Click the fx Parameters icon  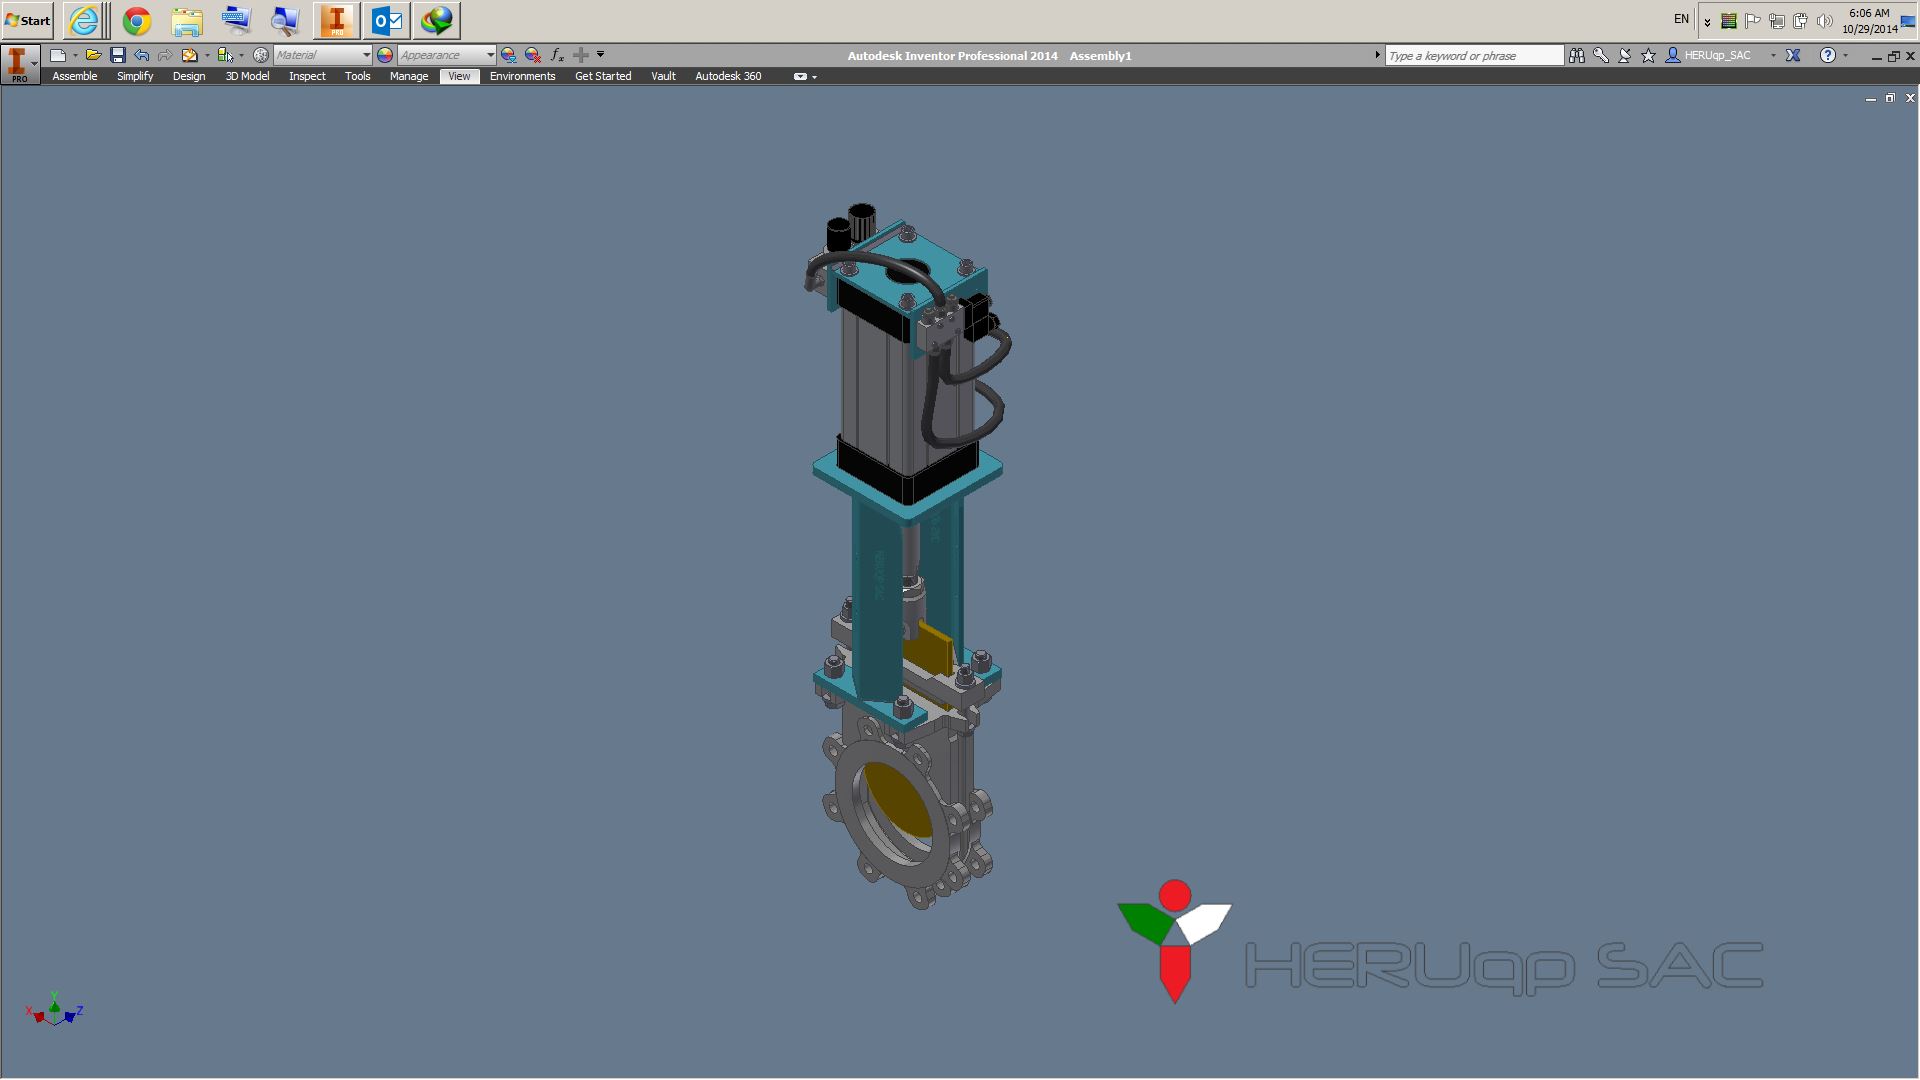[x=557, y=55]
